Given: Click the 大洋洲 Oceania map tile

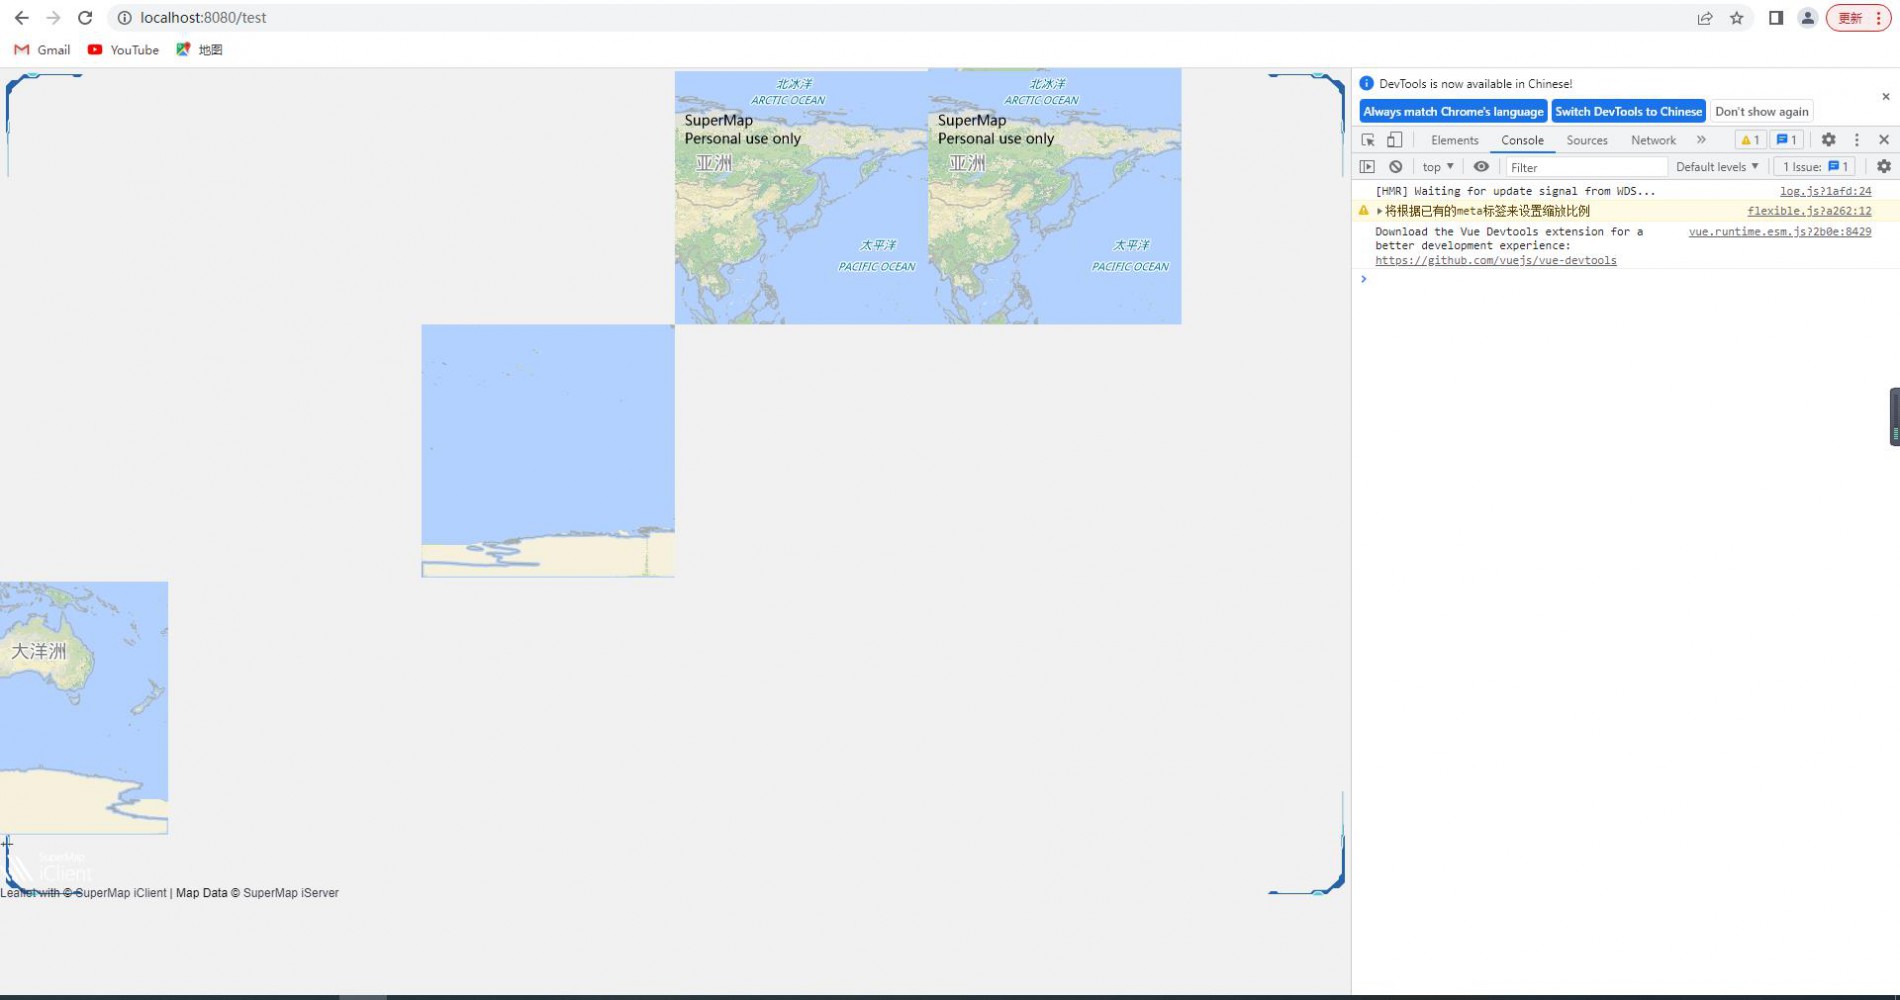Looking at the screenshot, I should (x=84, y=708).
